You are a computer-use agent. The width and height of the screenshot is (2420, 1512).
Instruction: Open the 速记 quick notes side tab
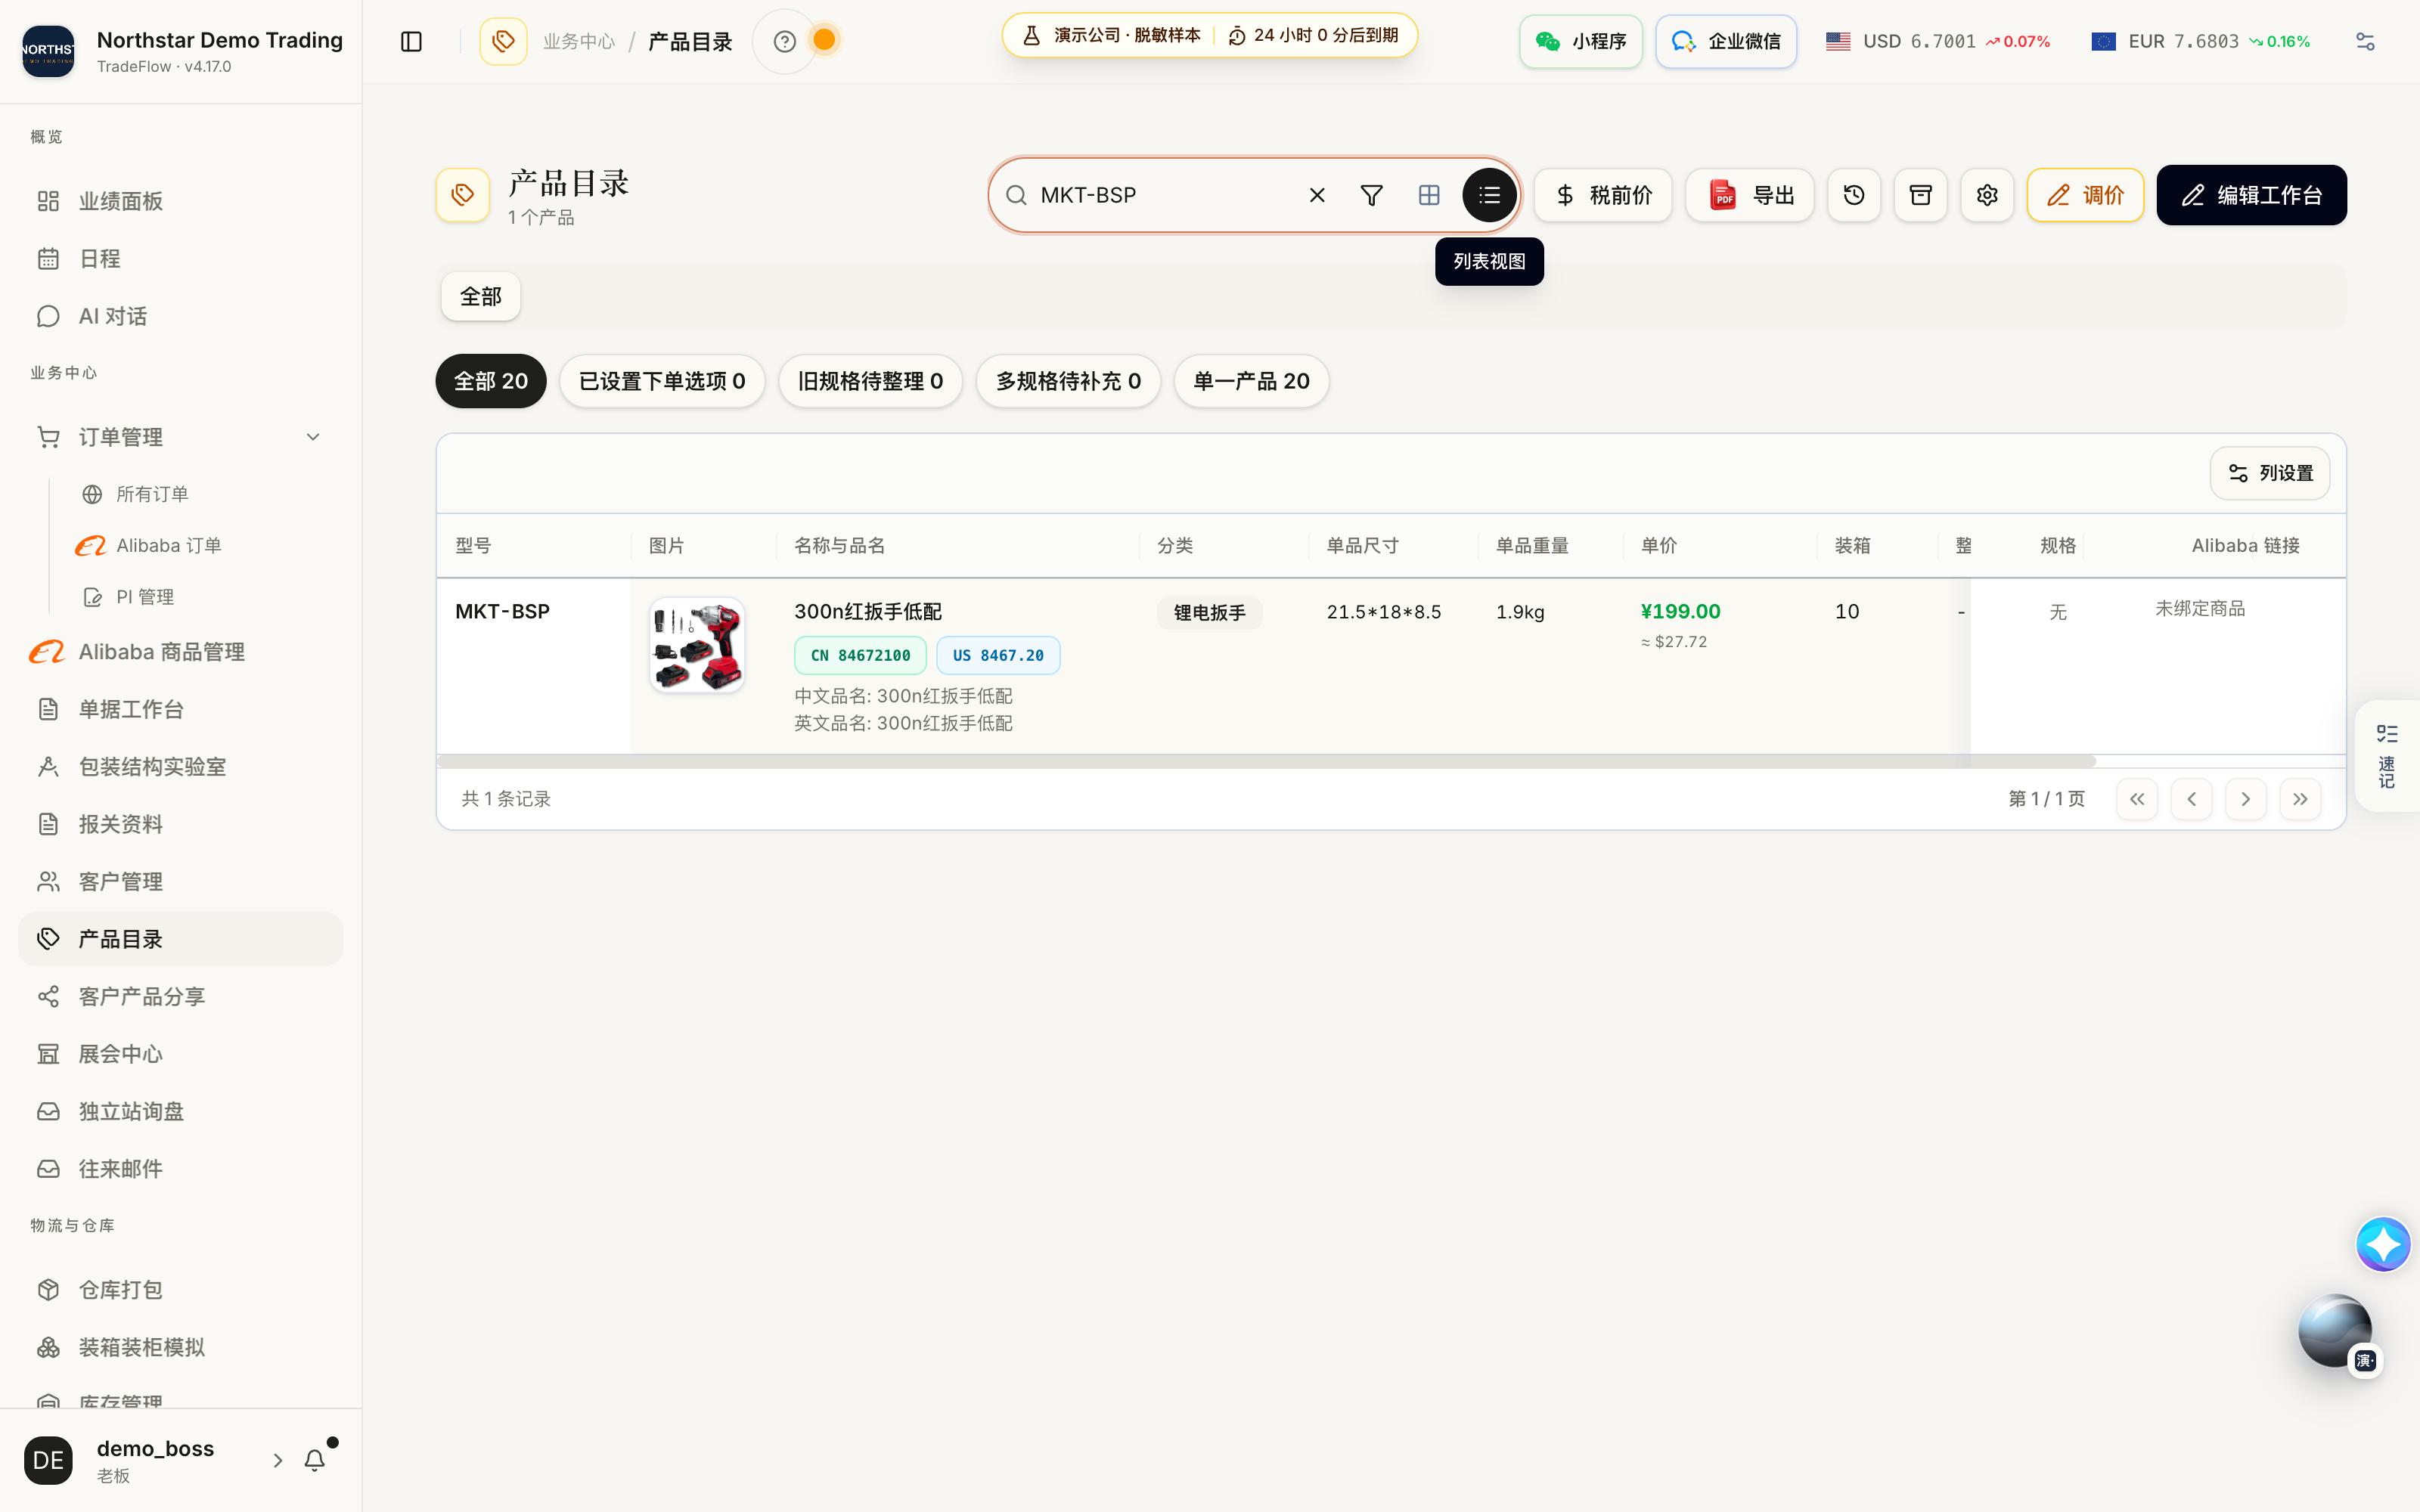(2387, 756)
